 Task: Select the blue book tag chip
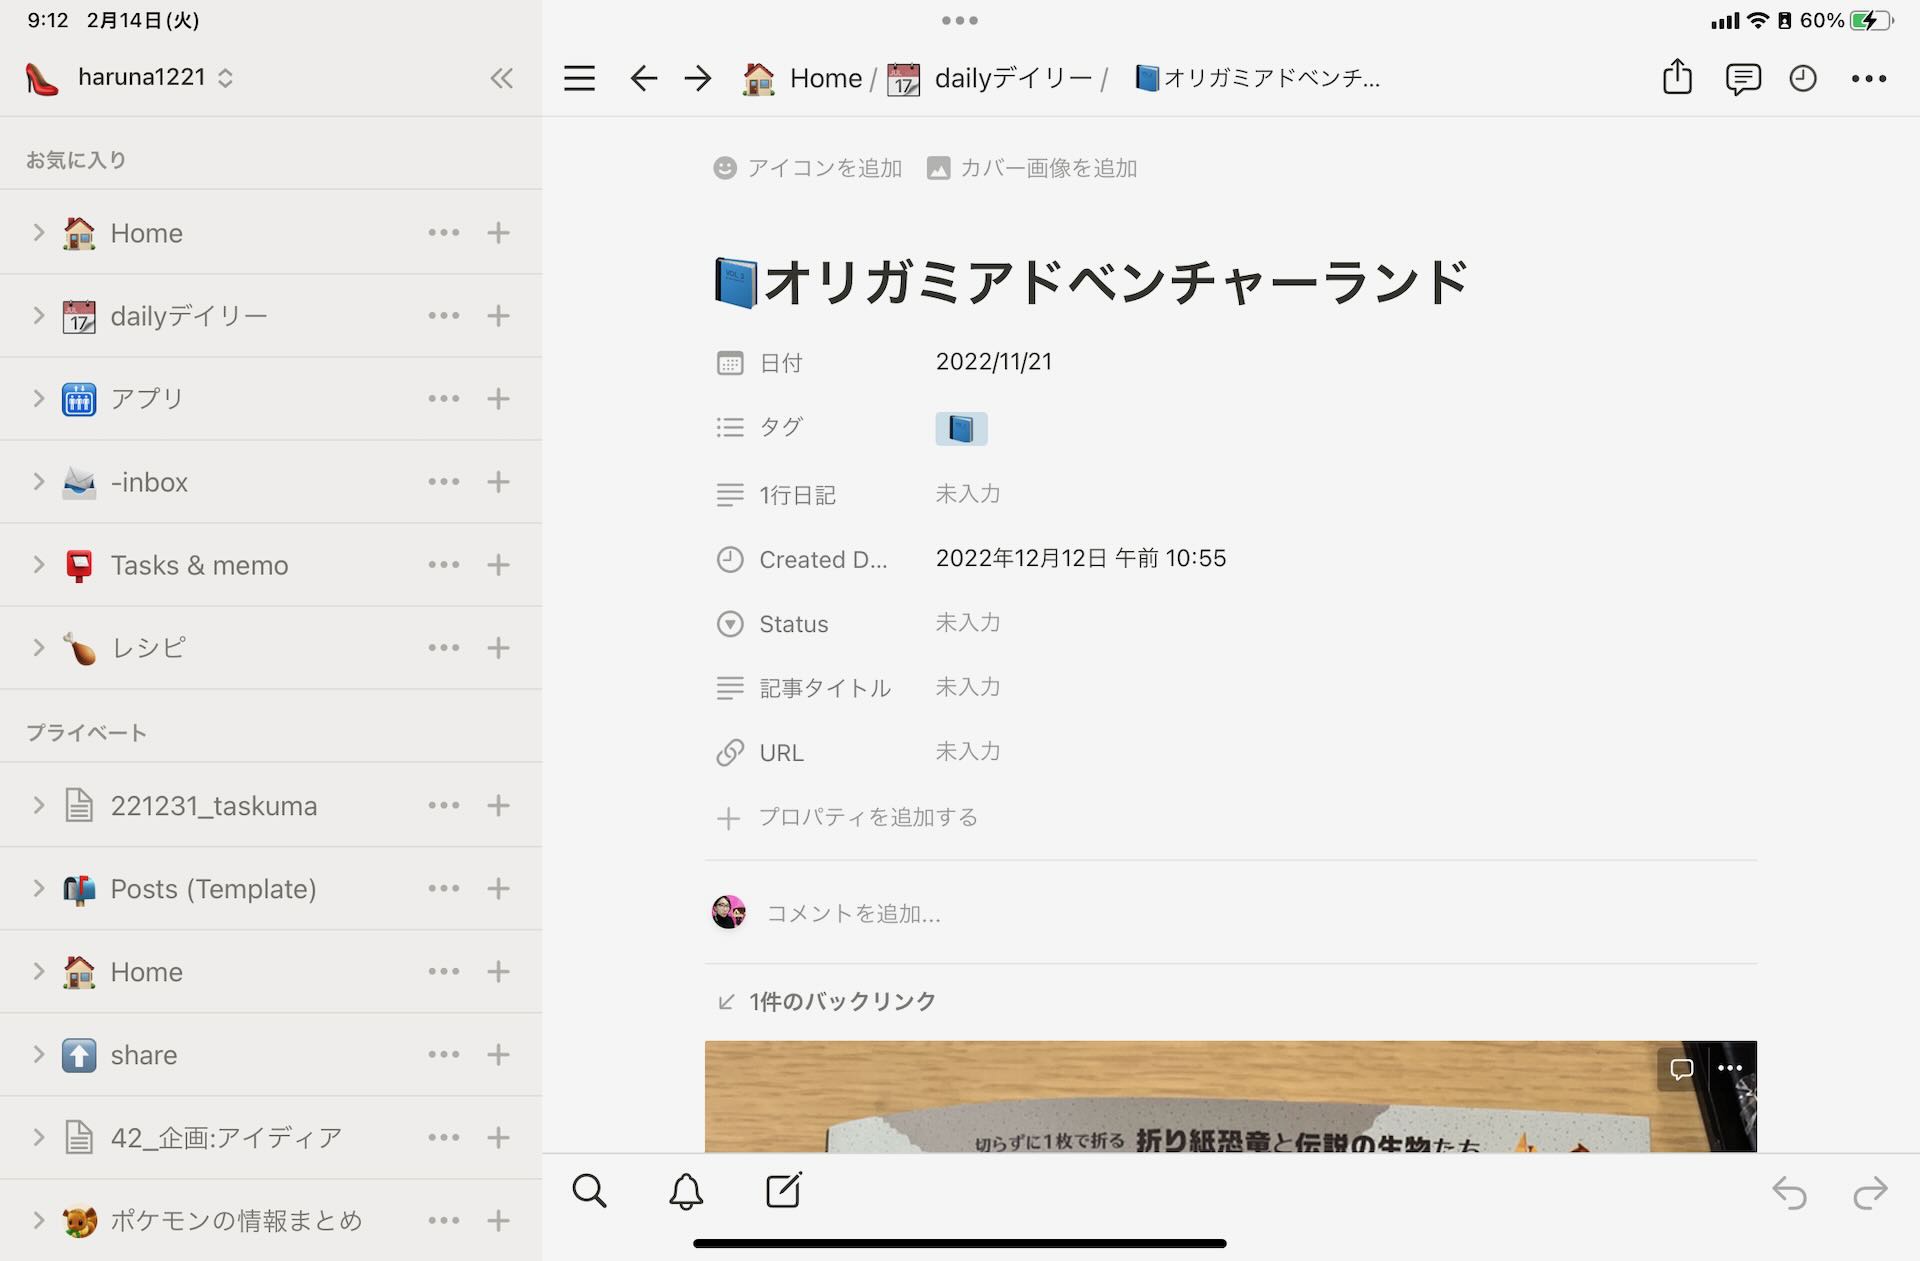point(961,429)
